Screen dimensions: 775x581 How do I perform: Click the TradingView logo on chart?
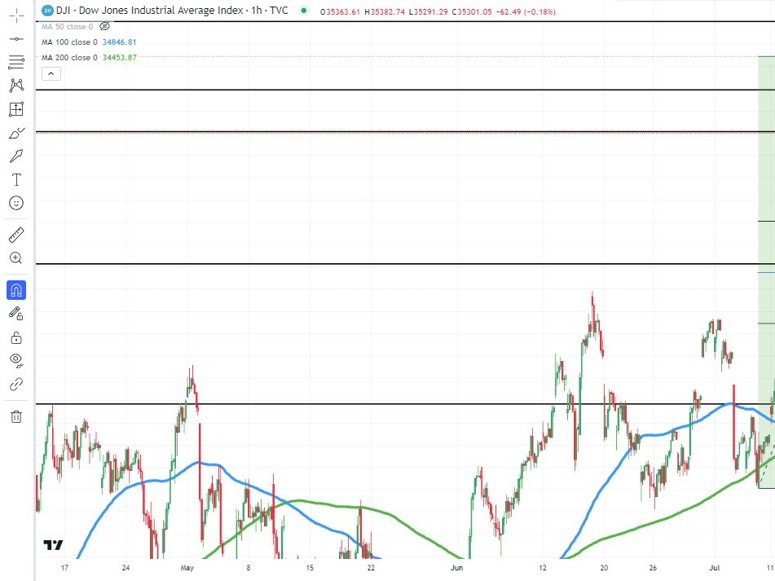pos(53,545)
